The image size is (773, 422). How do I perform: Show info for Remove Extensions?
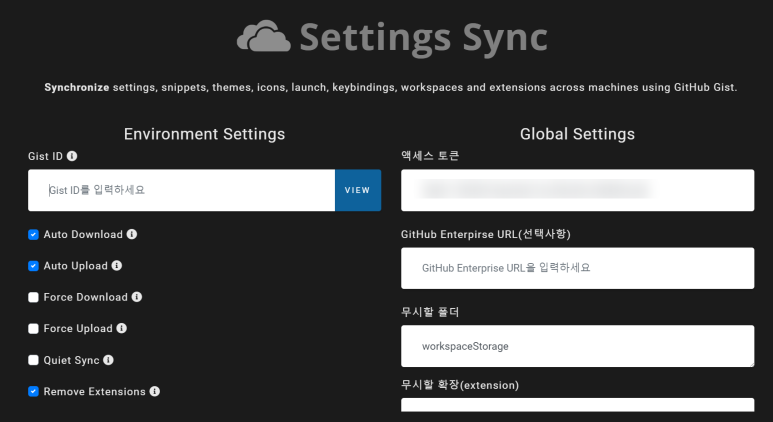155,391
